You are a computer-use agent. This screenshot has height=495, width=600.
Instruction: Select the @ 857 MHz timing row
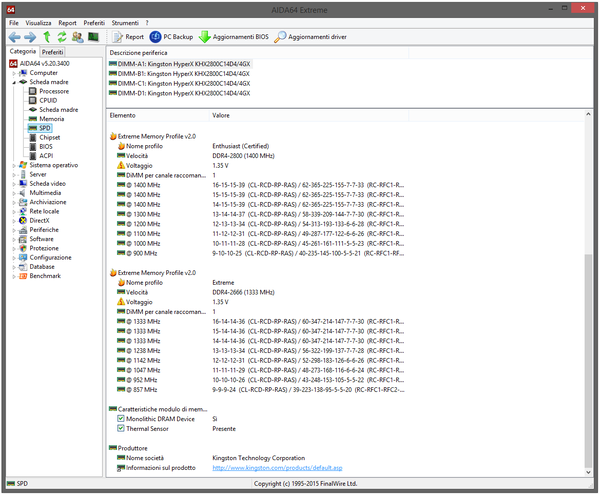[x=256, y=390]
